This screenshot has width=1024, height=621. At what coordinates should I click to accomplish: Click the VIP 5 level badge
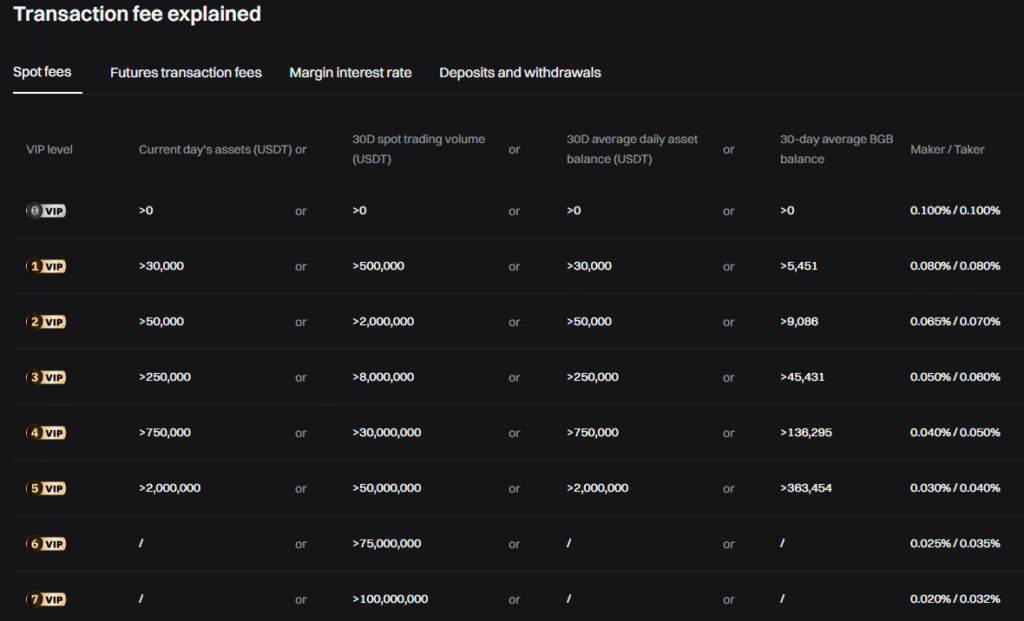[x=46, y=488]
